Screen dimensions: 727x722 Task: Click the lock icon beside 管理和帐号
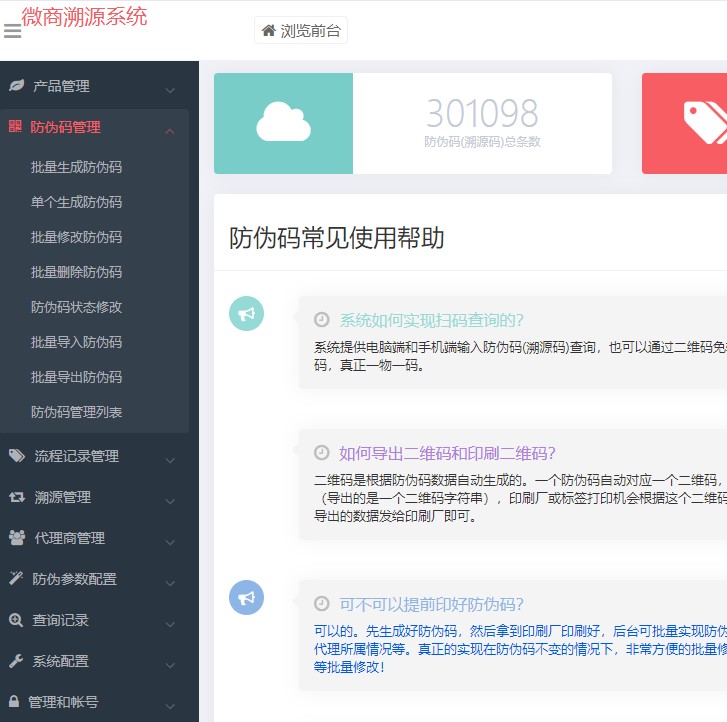tap(14, 701)
